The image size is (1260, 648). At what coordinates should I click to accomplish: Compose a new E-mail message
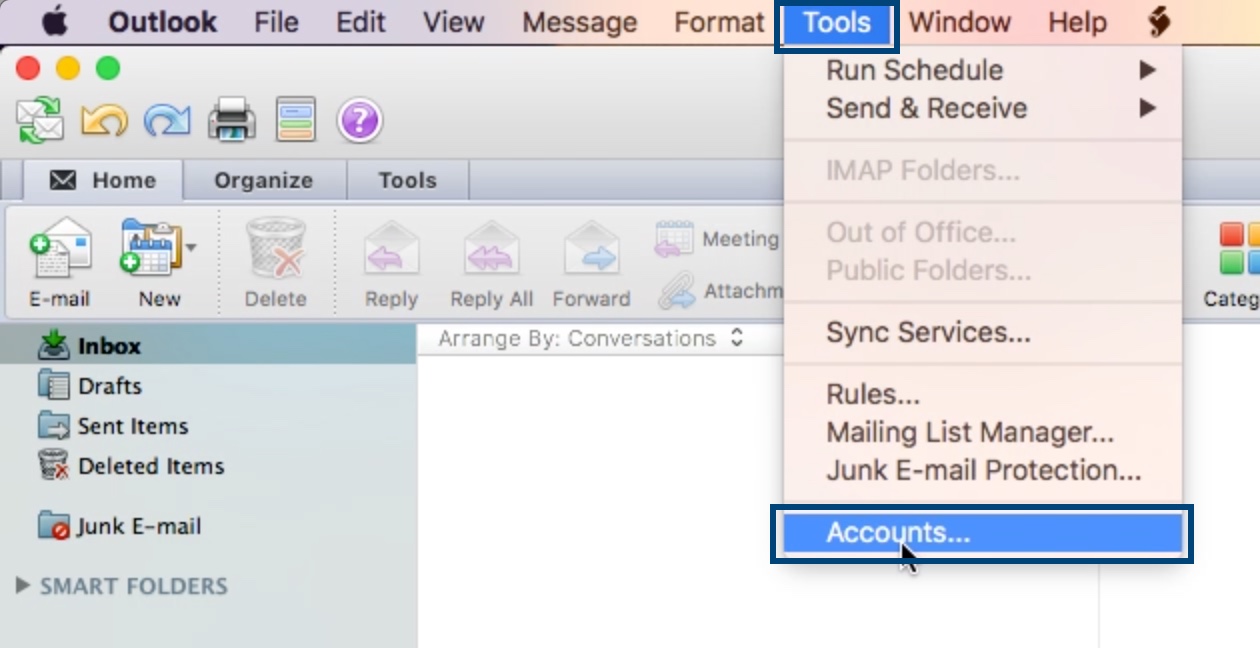57,260
